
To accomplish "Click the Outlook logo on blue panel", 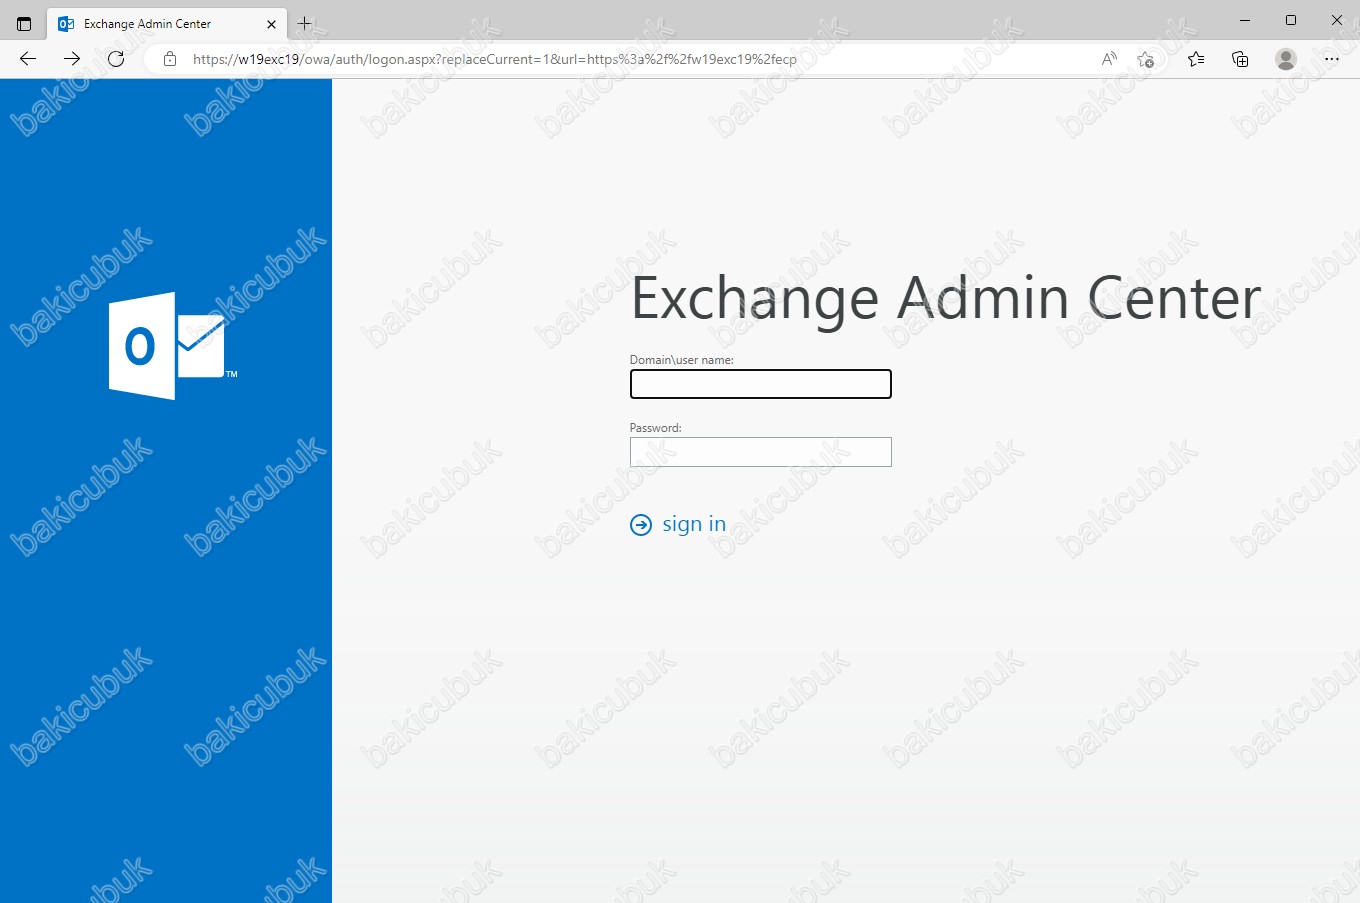I will pos(172,346).
